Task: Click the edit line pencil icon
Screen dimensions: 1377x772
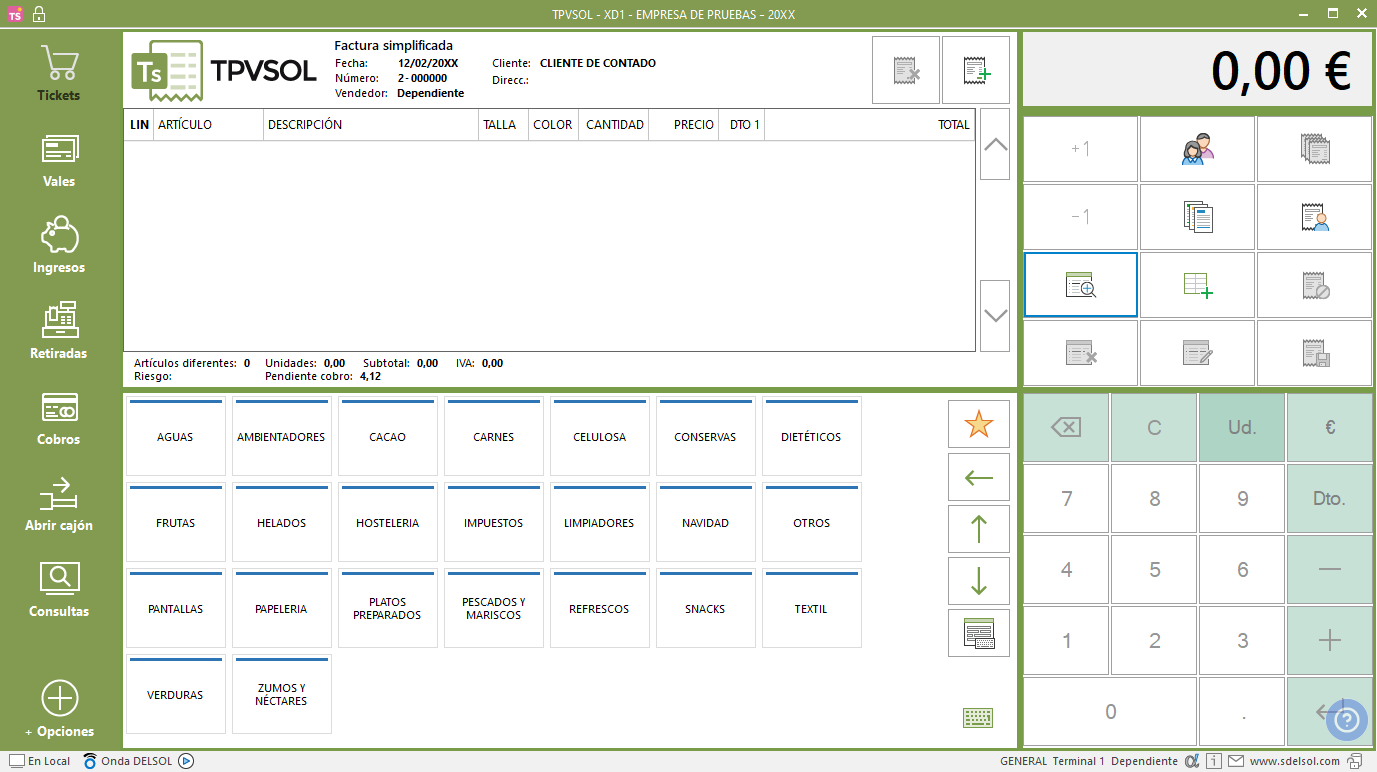Action: coord(1197,353)
